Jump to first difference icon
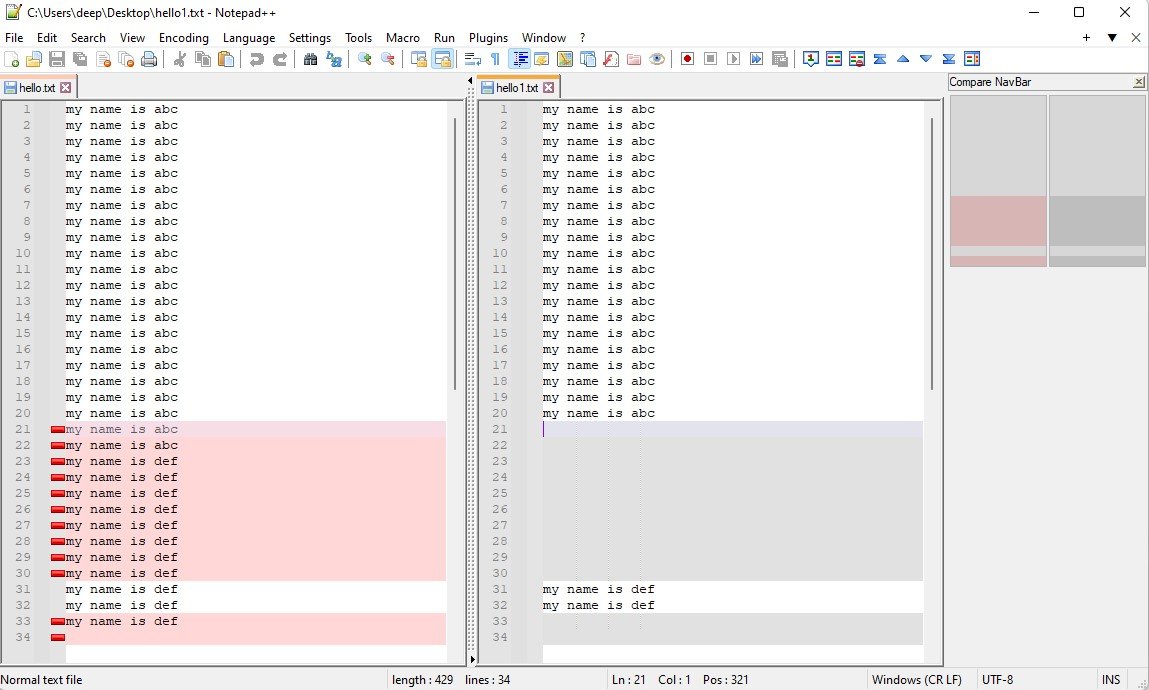 point(880,59)
